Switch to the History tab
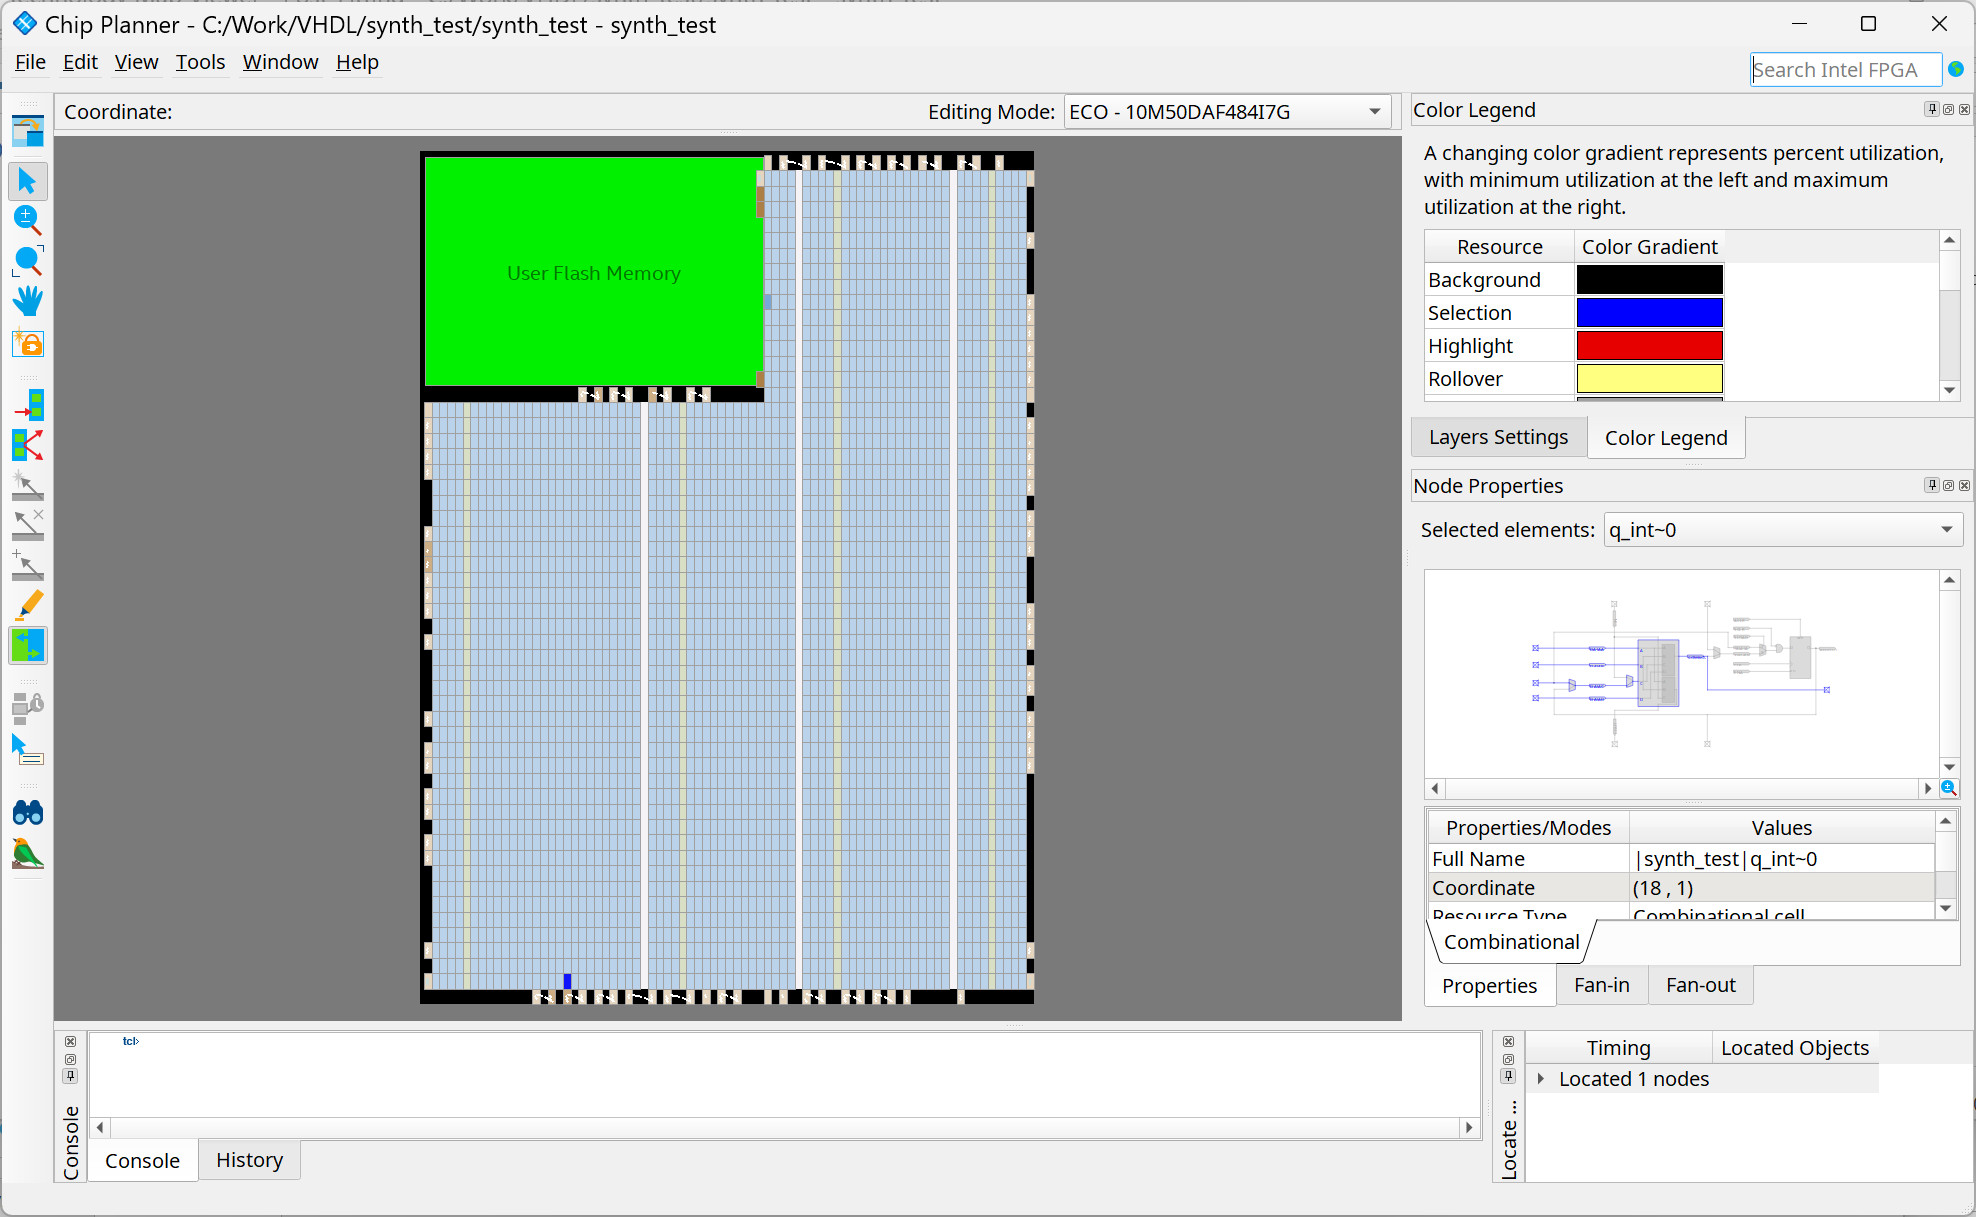Viewport: 1976px width, 1217px height. [x=249, y=1160]
